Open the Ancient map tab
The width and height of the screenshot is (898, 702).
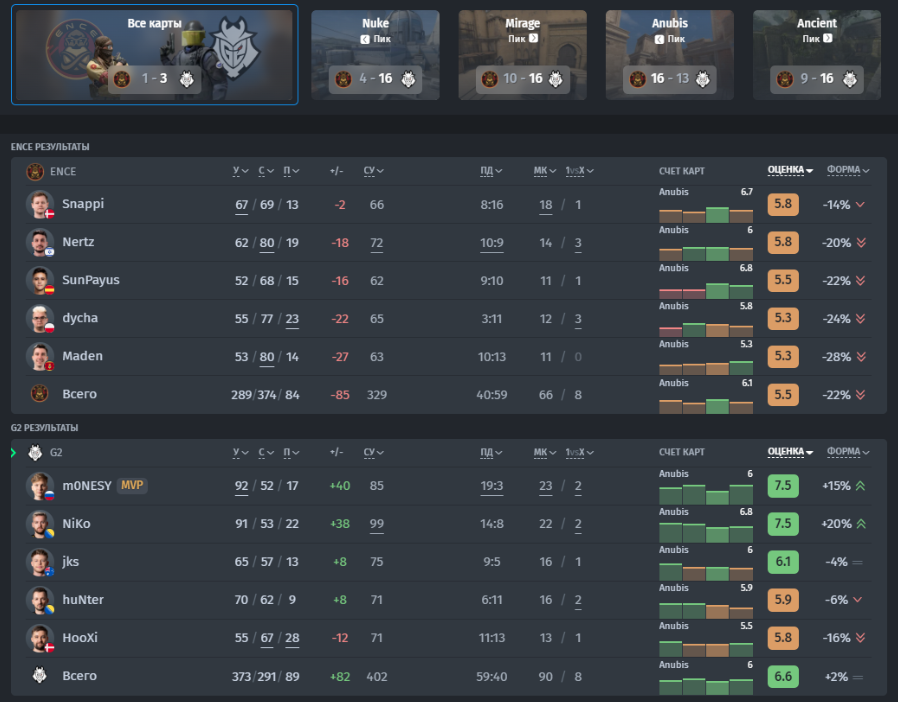tap(817, 55)
